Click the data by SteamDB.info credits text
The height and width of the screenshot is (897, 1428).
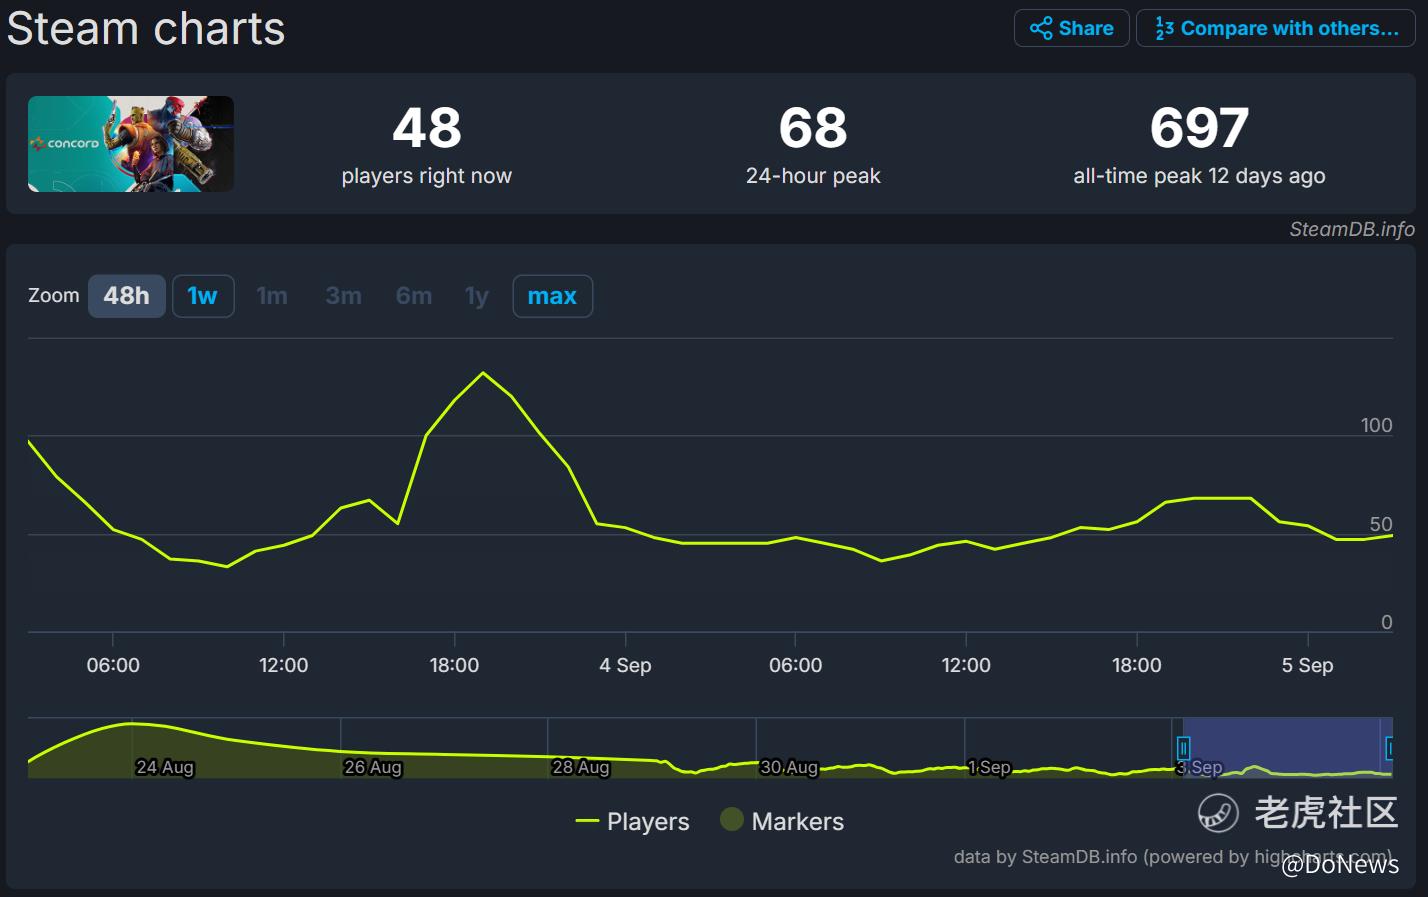[x=1172, y=857]
